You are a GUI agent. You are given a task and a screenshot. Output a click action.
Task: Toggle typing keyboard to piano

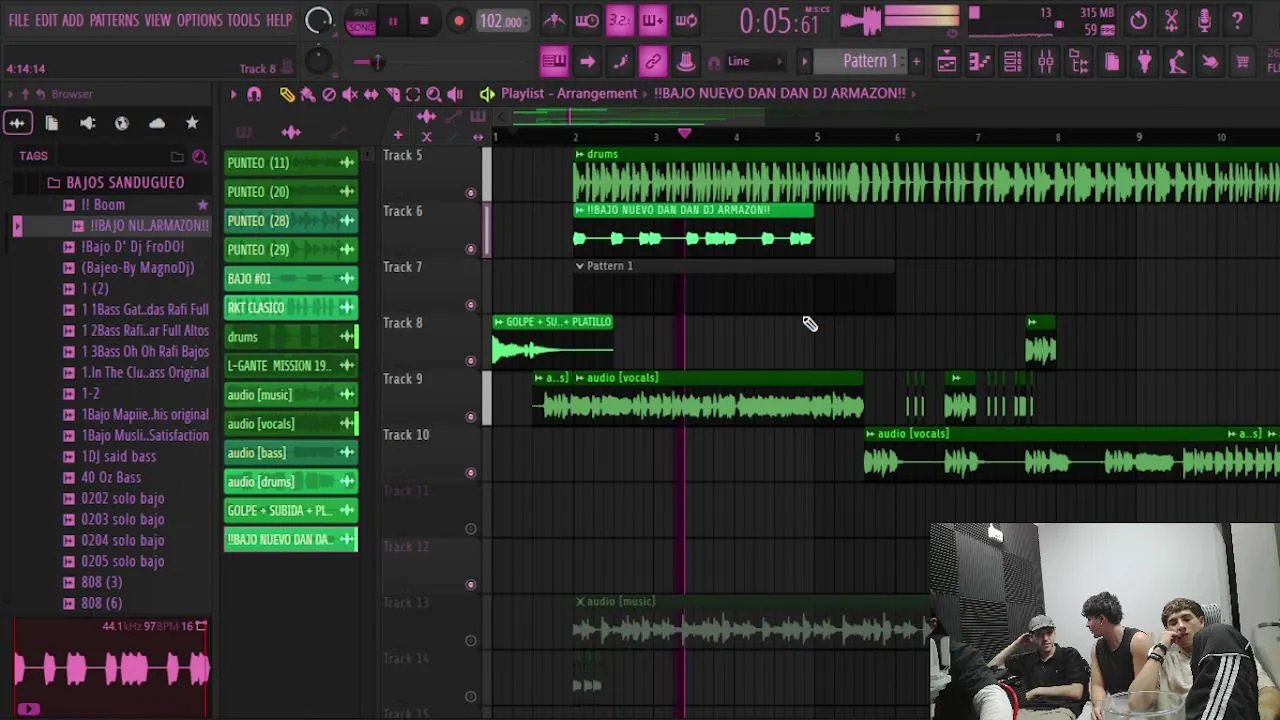(554, 62)
